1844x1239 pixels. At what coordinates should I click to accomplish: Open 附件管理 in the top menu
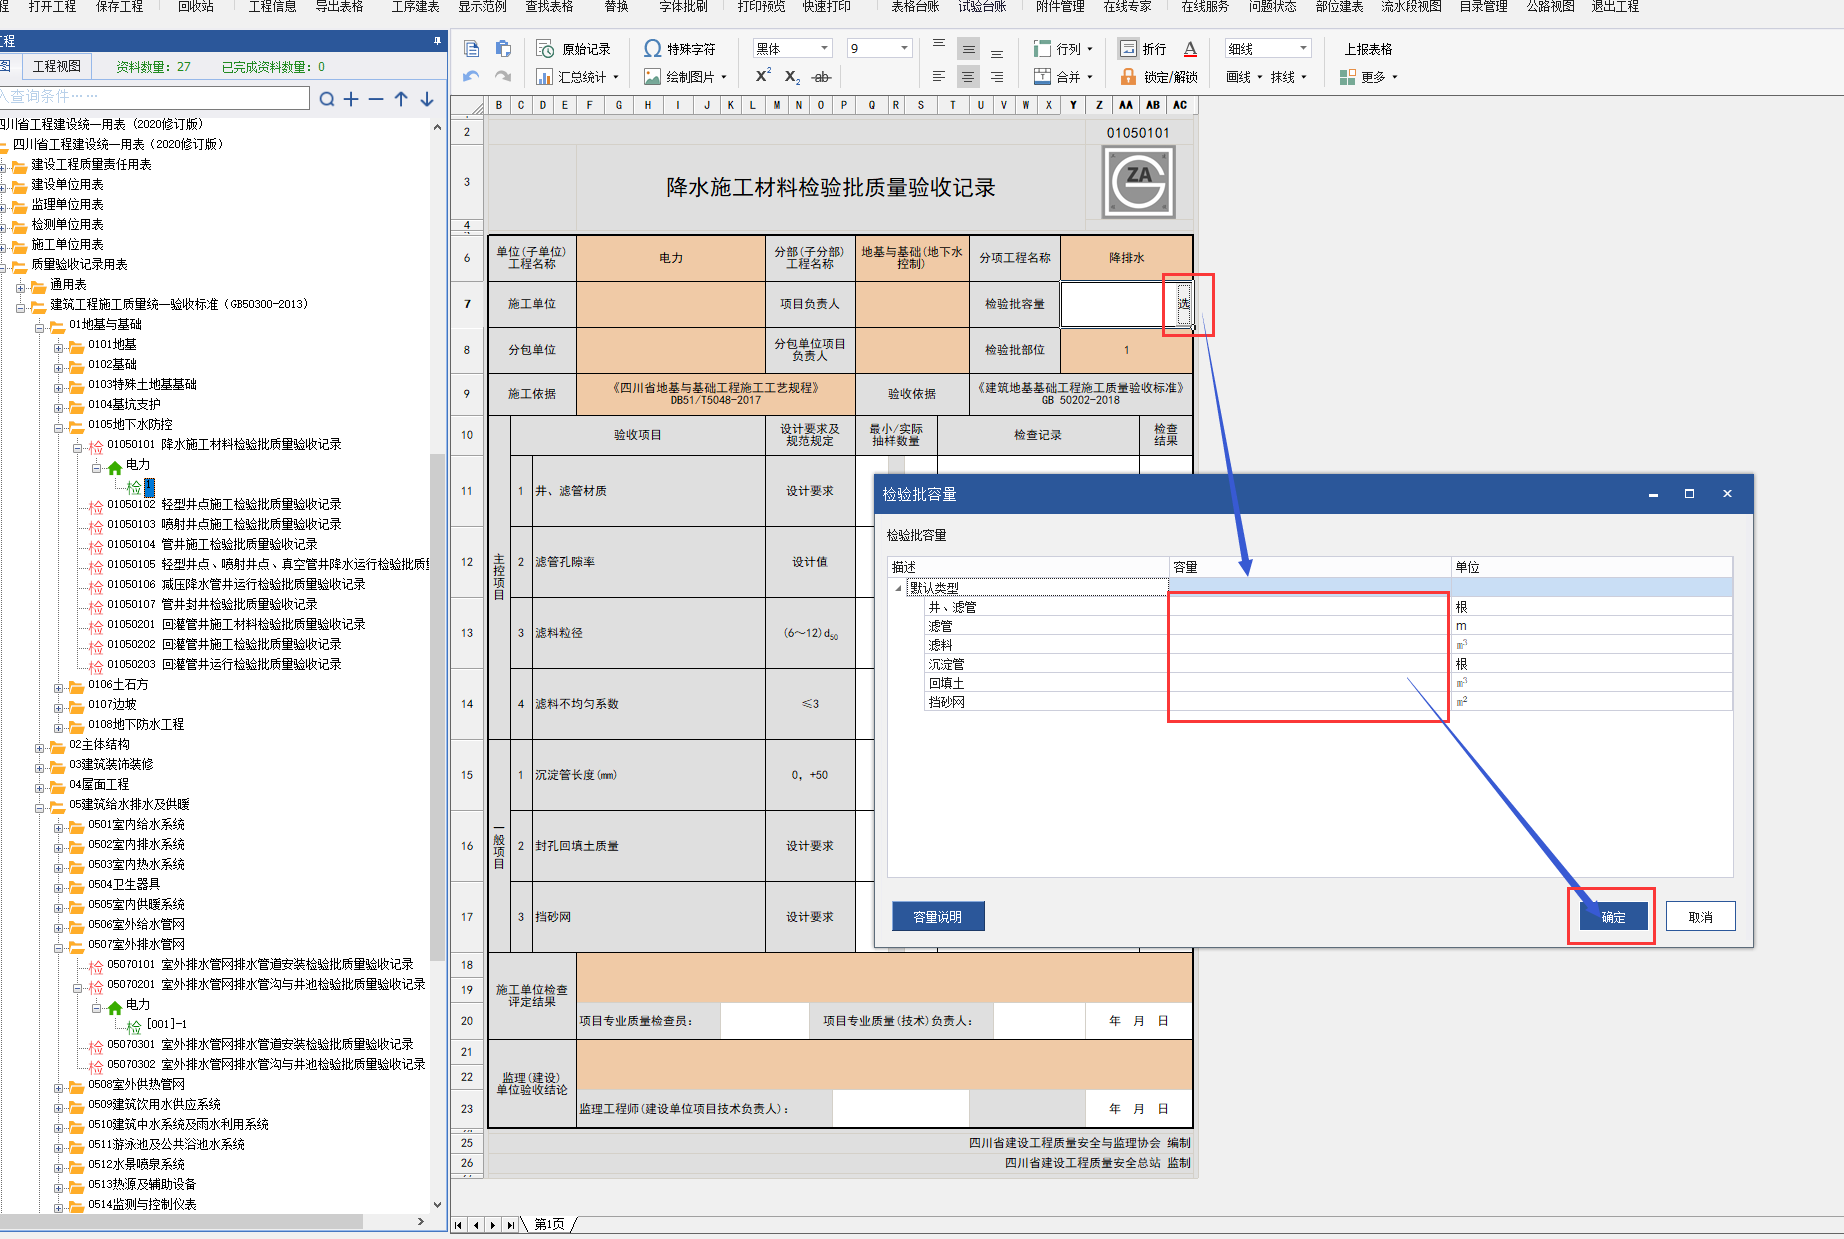[1060, 7]
